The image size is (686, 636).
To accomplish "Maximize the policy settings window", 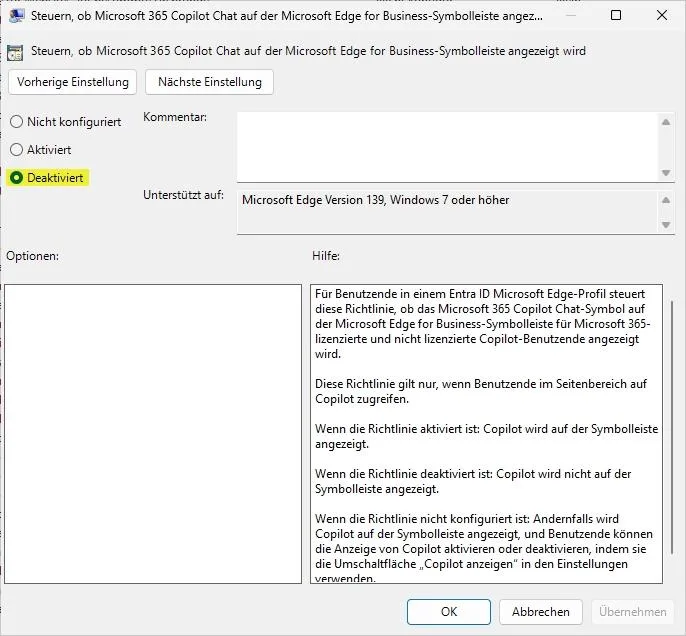I will (616, 16).
